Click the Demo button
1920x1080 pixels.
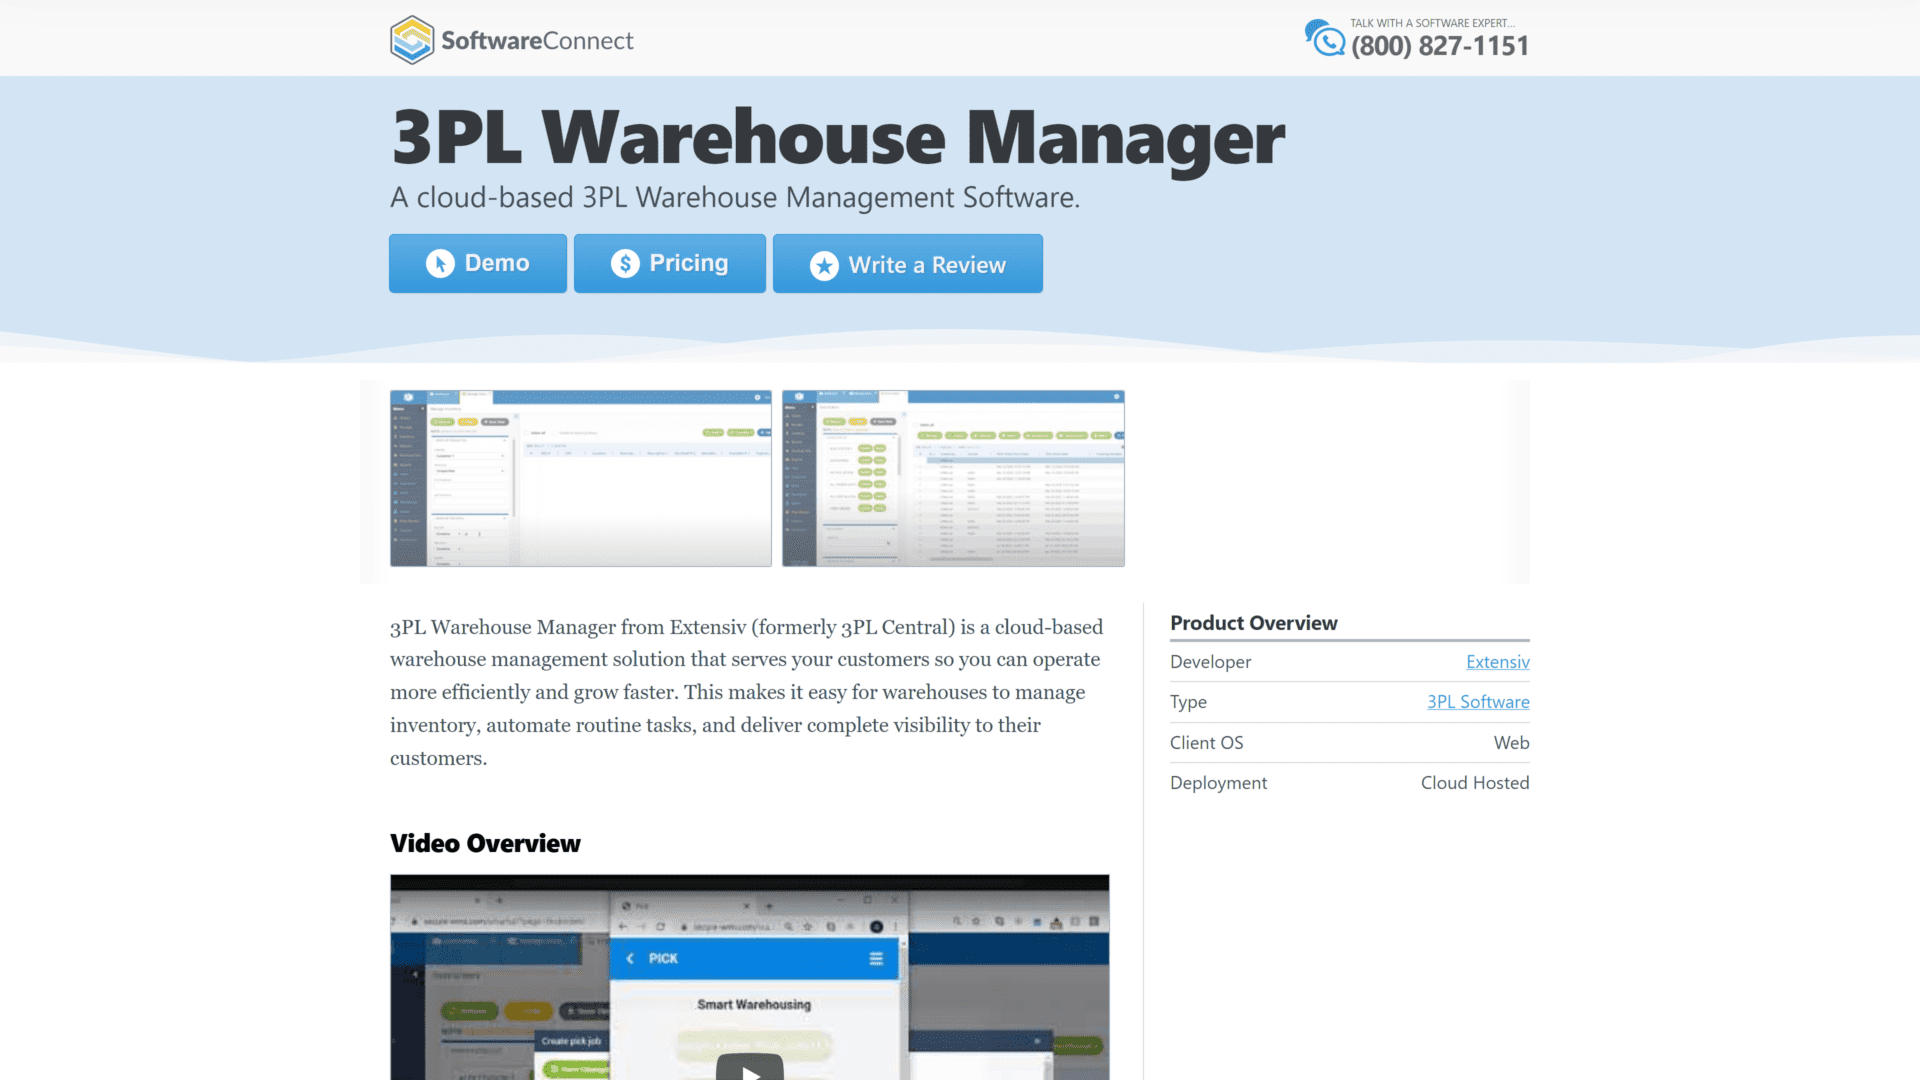coord(479,262)
